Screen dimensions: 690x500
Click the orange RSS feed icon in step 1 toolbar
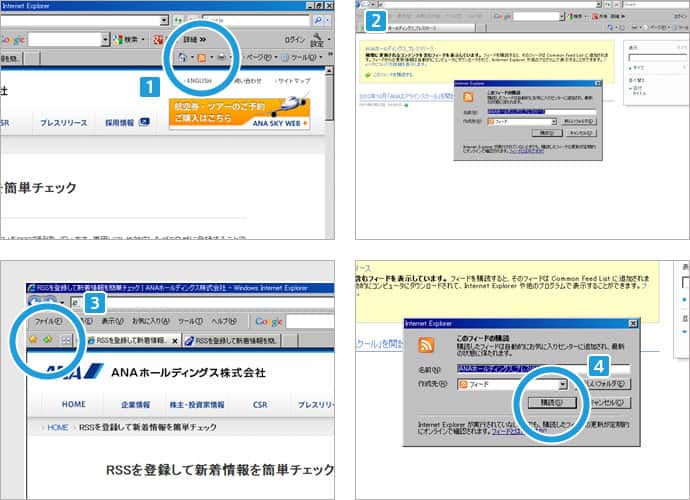pyautogui.click(x=202, y=58)
